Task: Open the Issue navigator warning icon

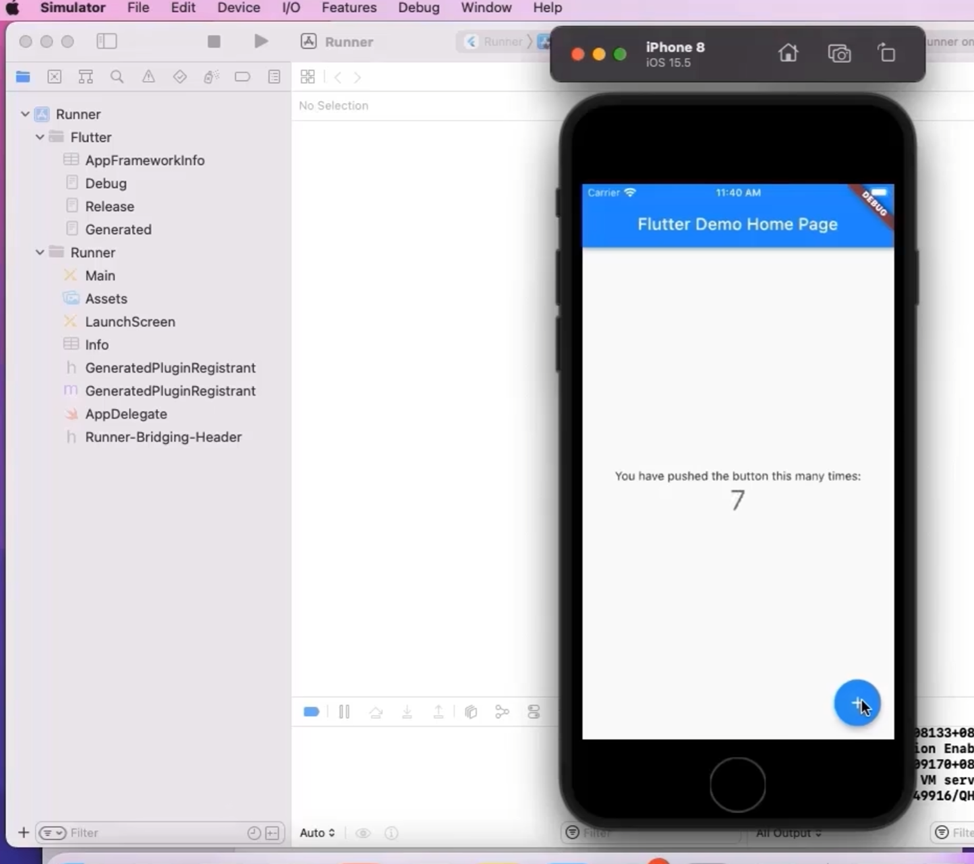Action: [148, 77]
